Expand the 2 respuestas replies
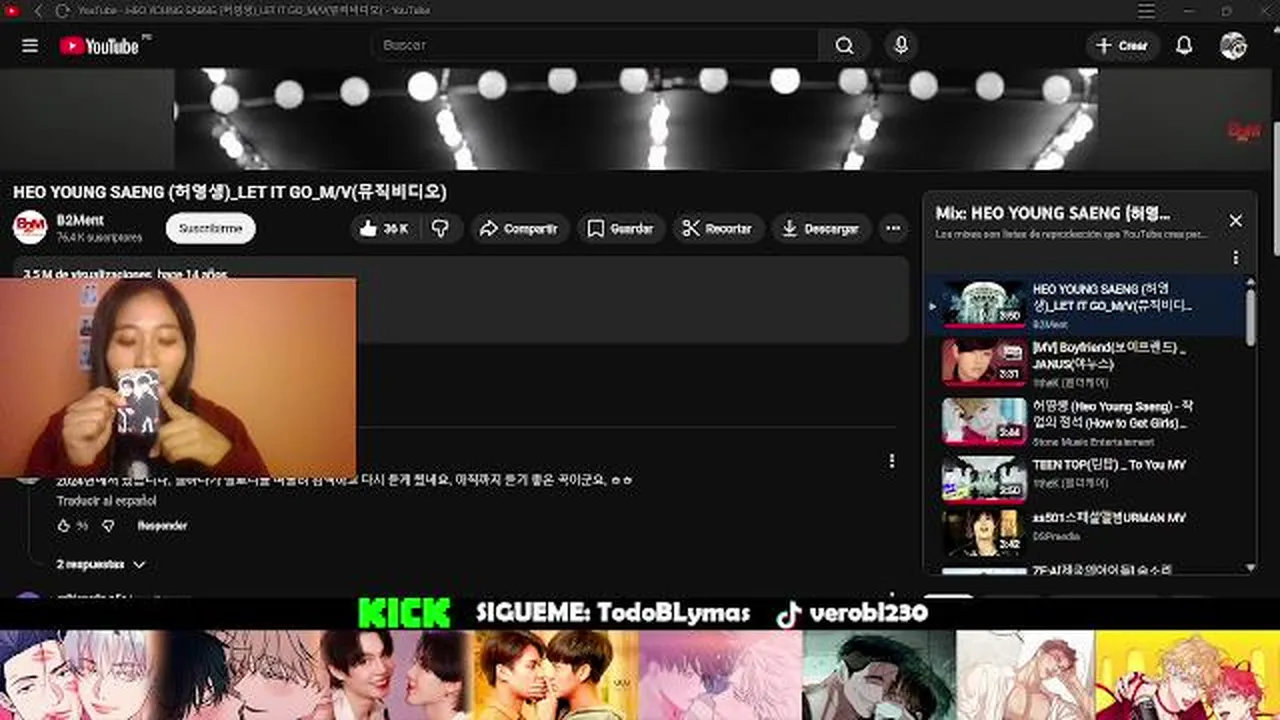 pyautogui.click(x=100, y=564)
